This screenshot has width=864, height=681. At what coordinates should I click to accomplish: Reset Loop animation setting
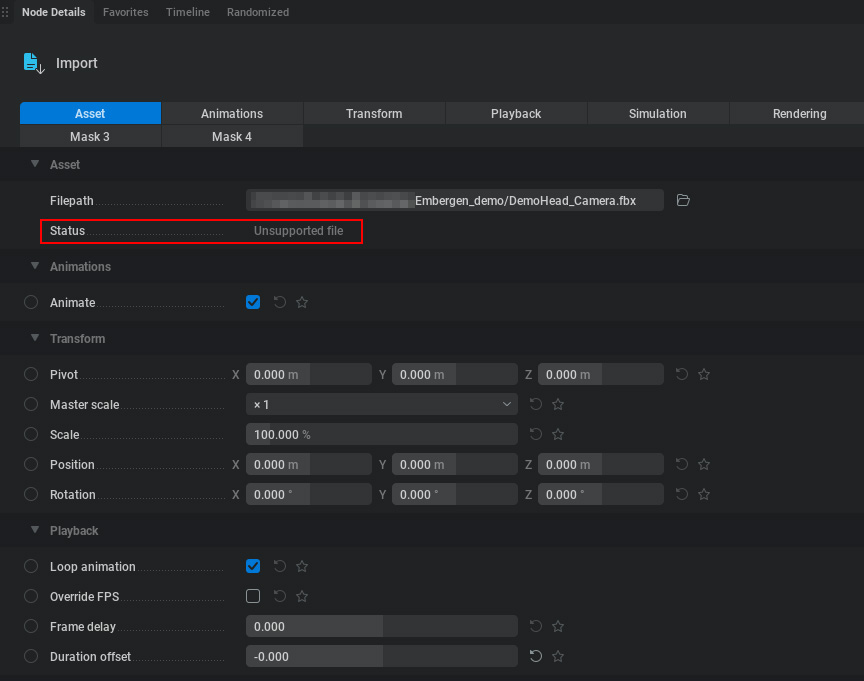click(x=280, y=566)
